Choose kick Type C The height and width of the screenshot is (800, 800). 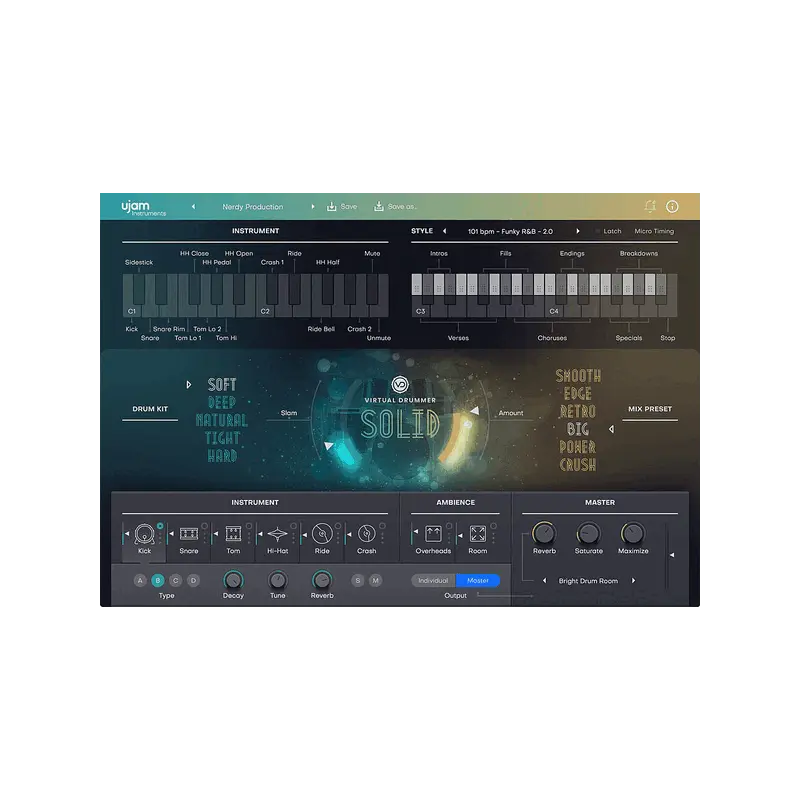click(176, 581)
